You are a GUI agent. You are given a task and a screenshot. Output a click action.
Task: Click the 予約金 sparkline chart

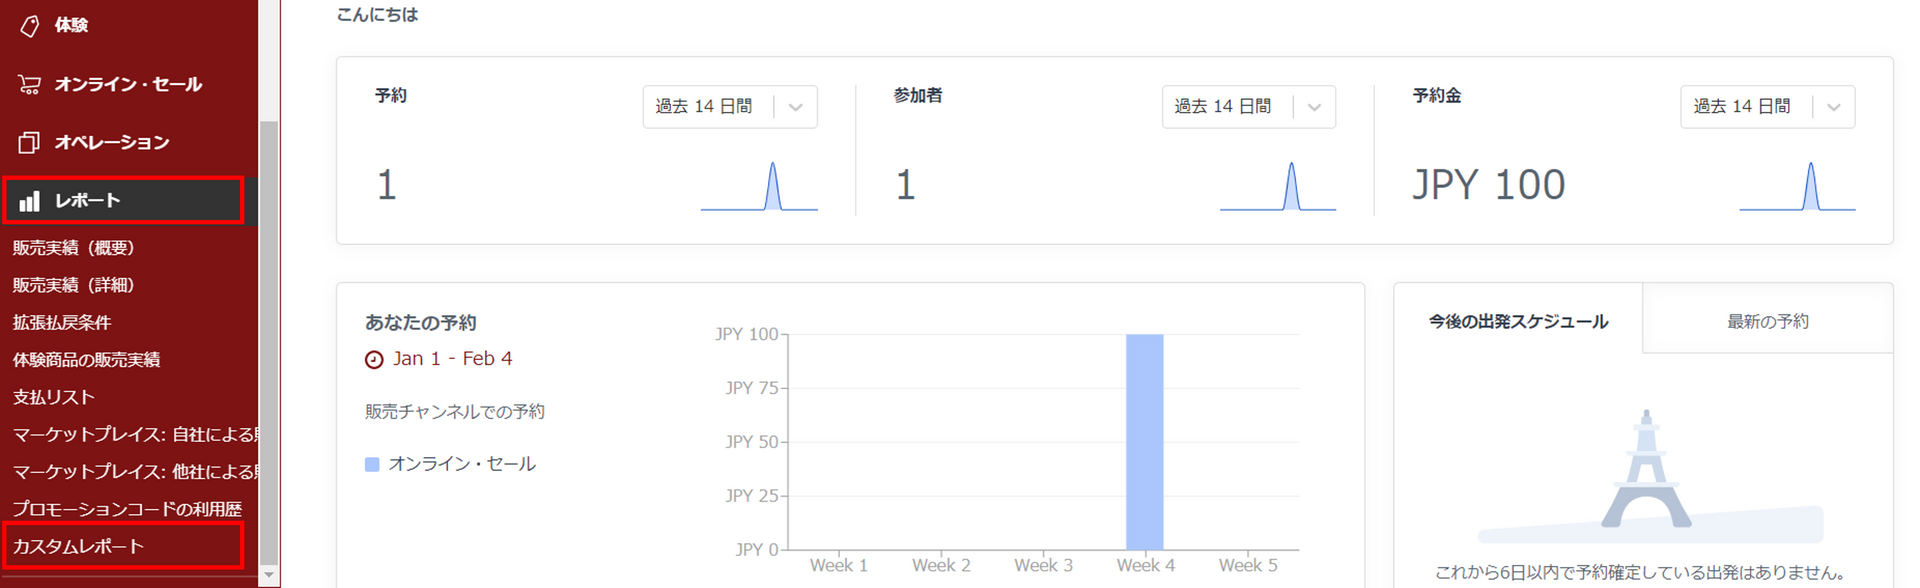[1797, 187]
